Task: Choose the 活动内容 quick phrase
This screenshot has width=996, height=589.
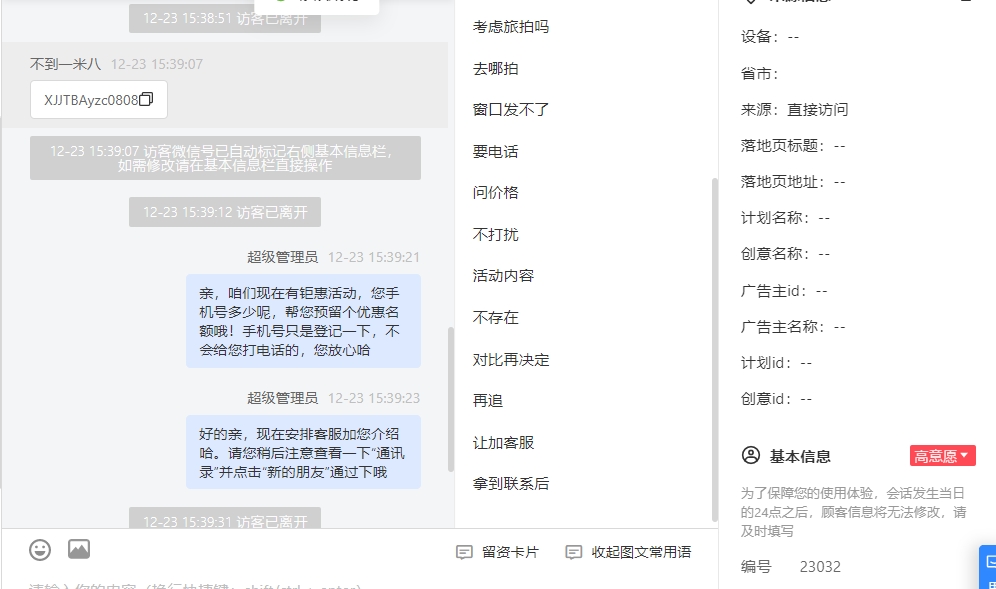Action: 503,276
